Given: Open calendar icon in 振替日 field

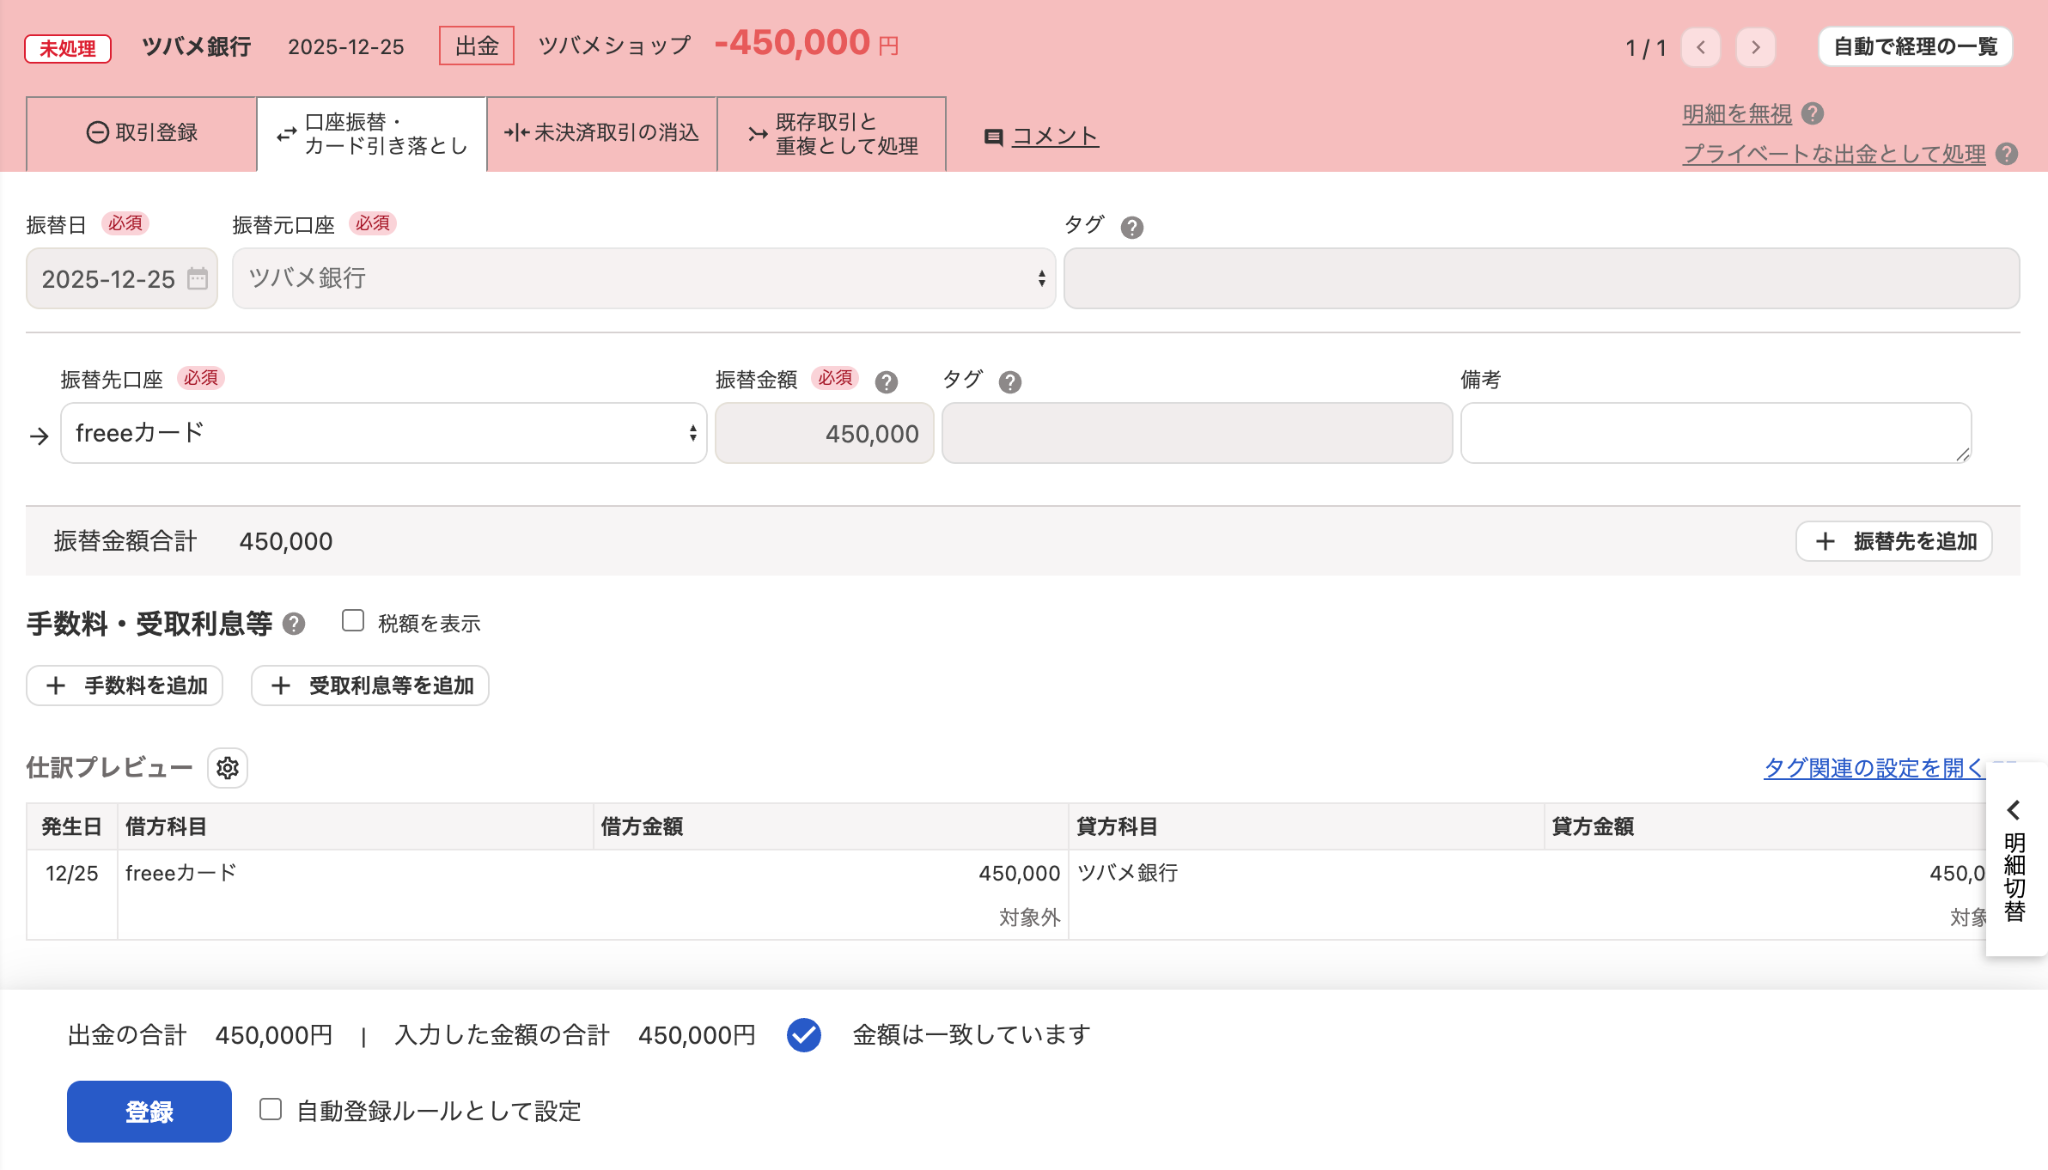Looking at the screenshot, I should pyautogui.click(x=198, y=278).
